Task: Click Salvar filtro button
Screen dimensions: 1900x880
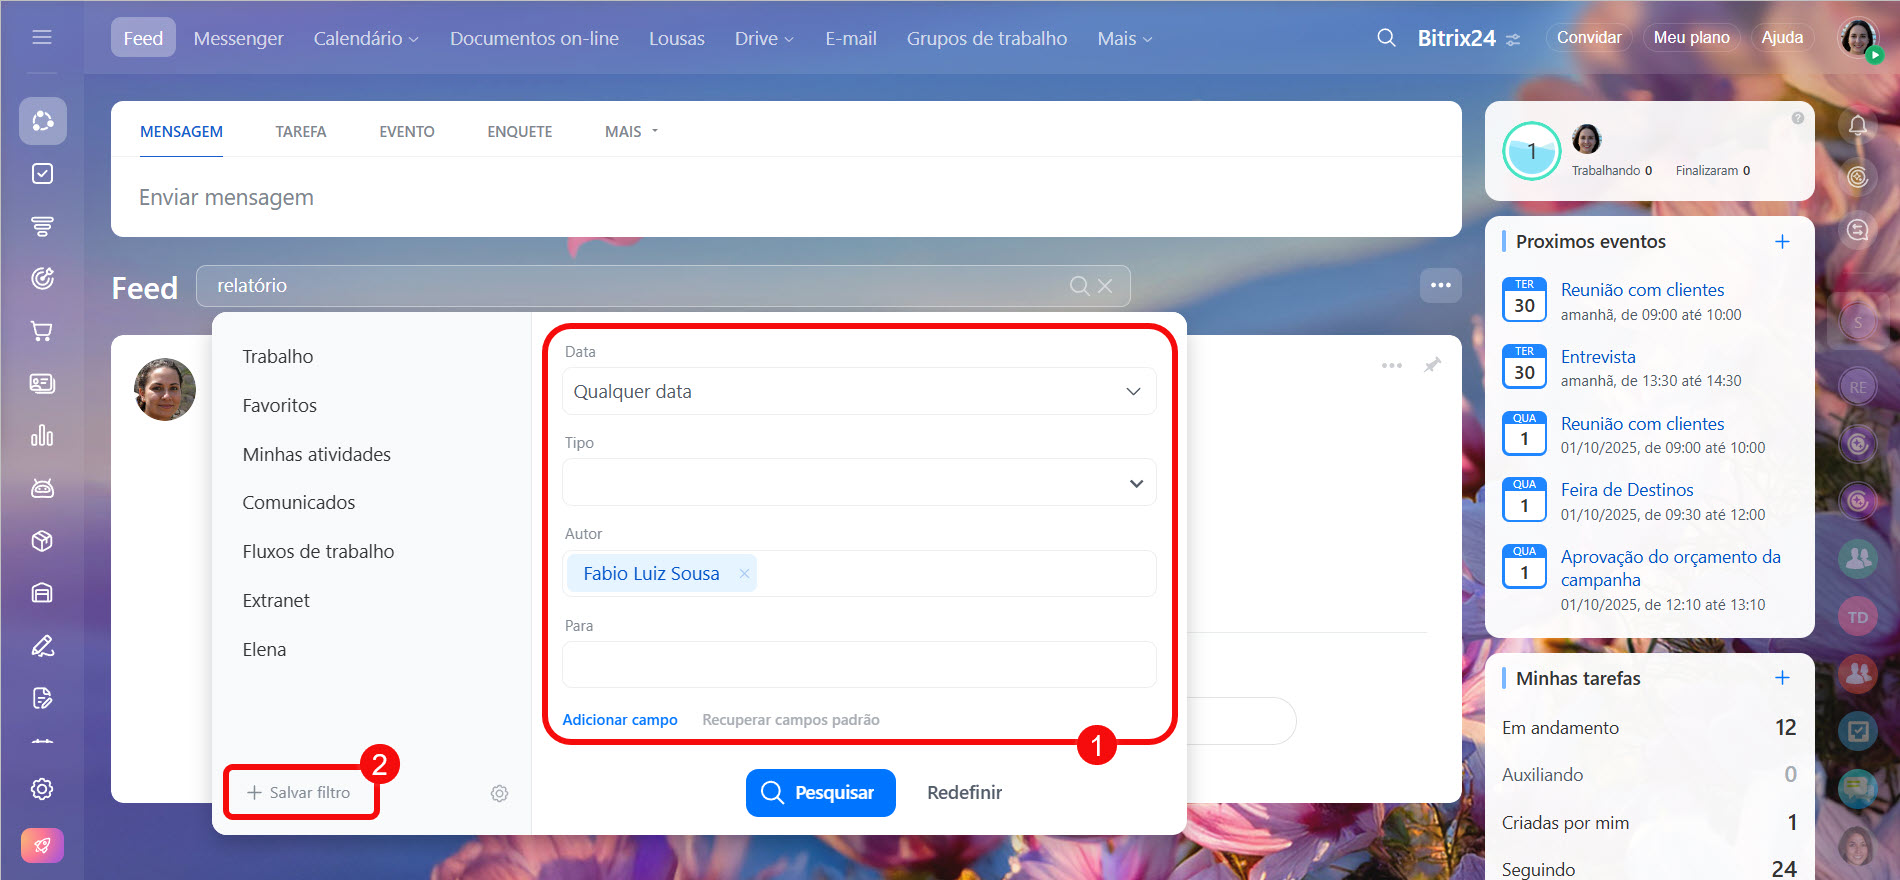Action: click(x=300, y=792)
